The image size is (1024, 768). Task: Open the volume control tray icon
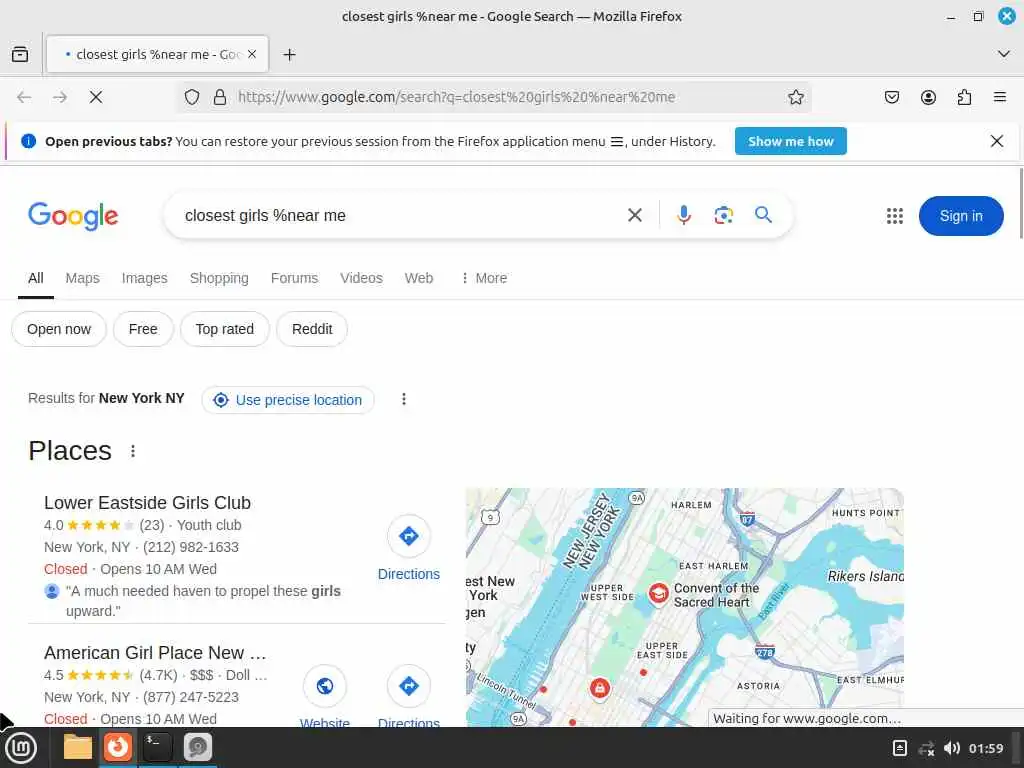tap(952, 748)
